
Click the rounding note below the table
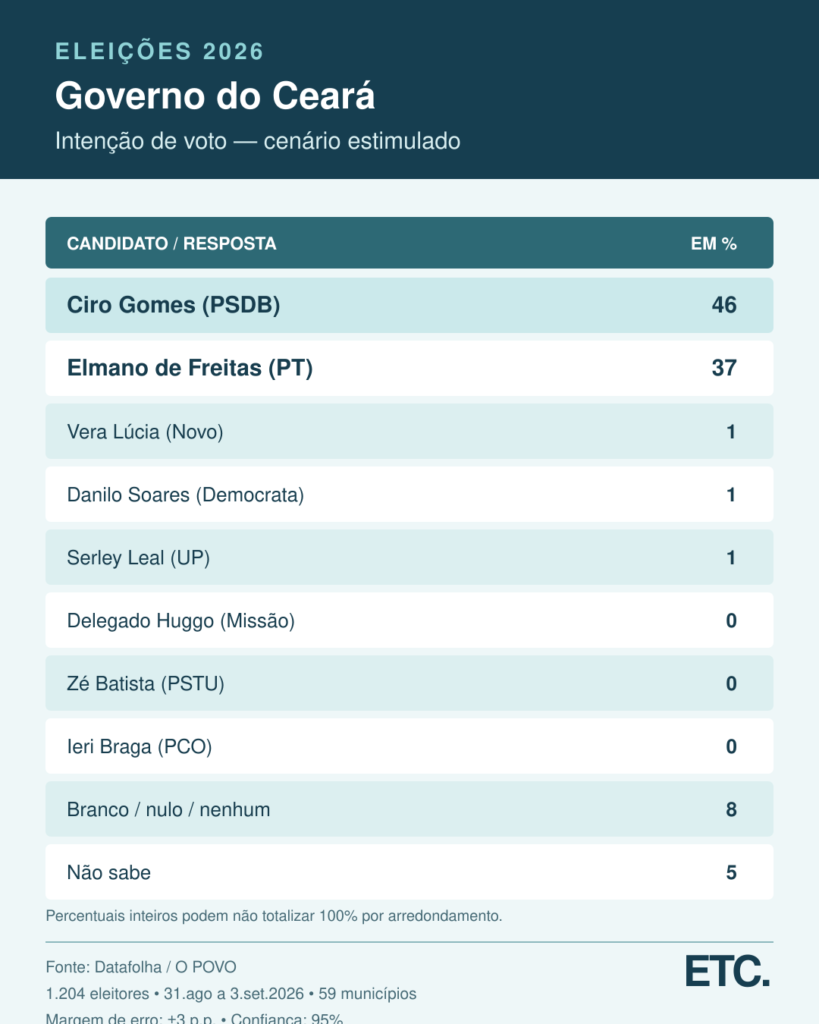[x=274, y=916]
